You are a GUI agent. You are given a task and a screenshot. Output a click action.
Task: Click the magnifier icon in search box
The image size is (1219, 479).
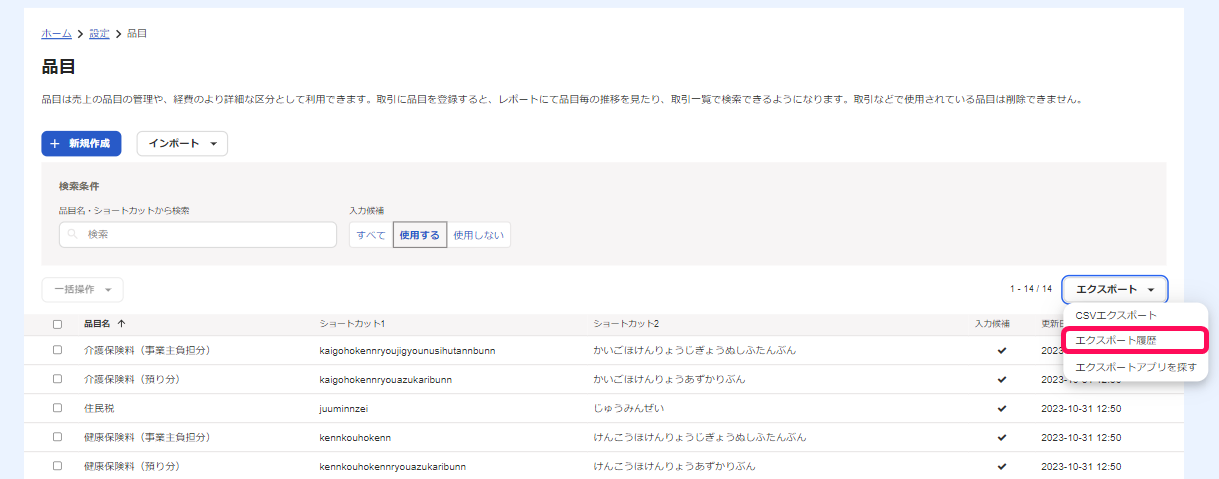pyautogui.click(x=73, y=235)
